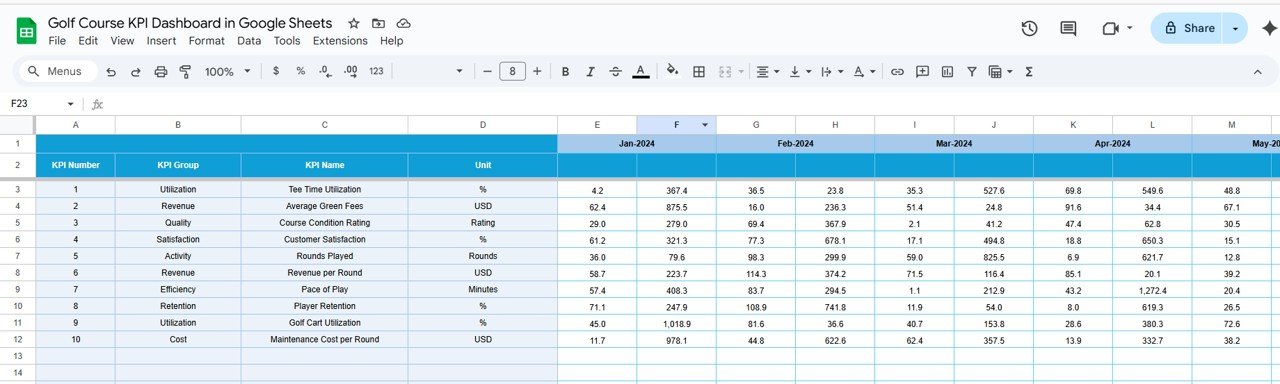Open the Share options dropdown arrow
The width and height of the screenshot is (1280, 384).
pyautogui.click(x=1236, y=29)
